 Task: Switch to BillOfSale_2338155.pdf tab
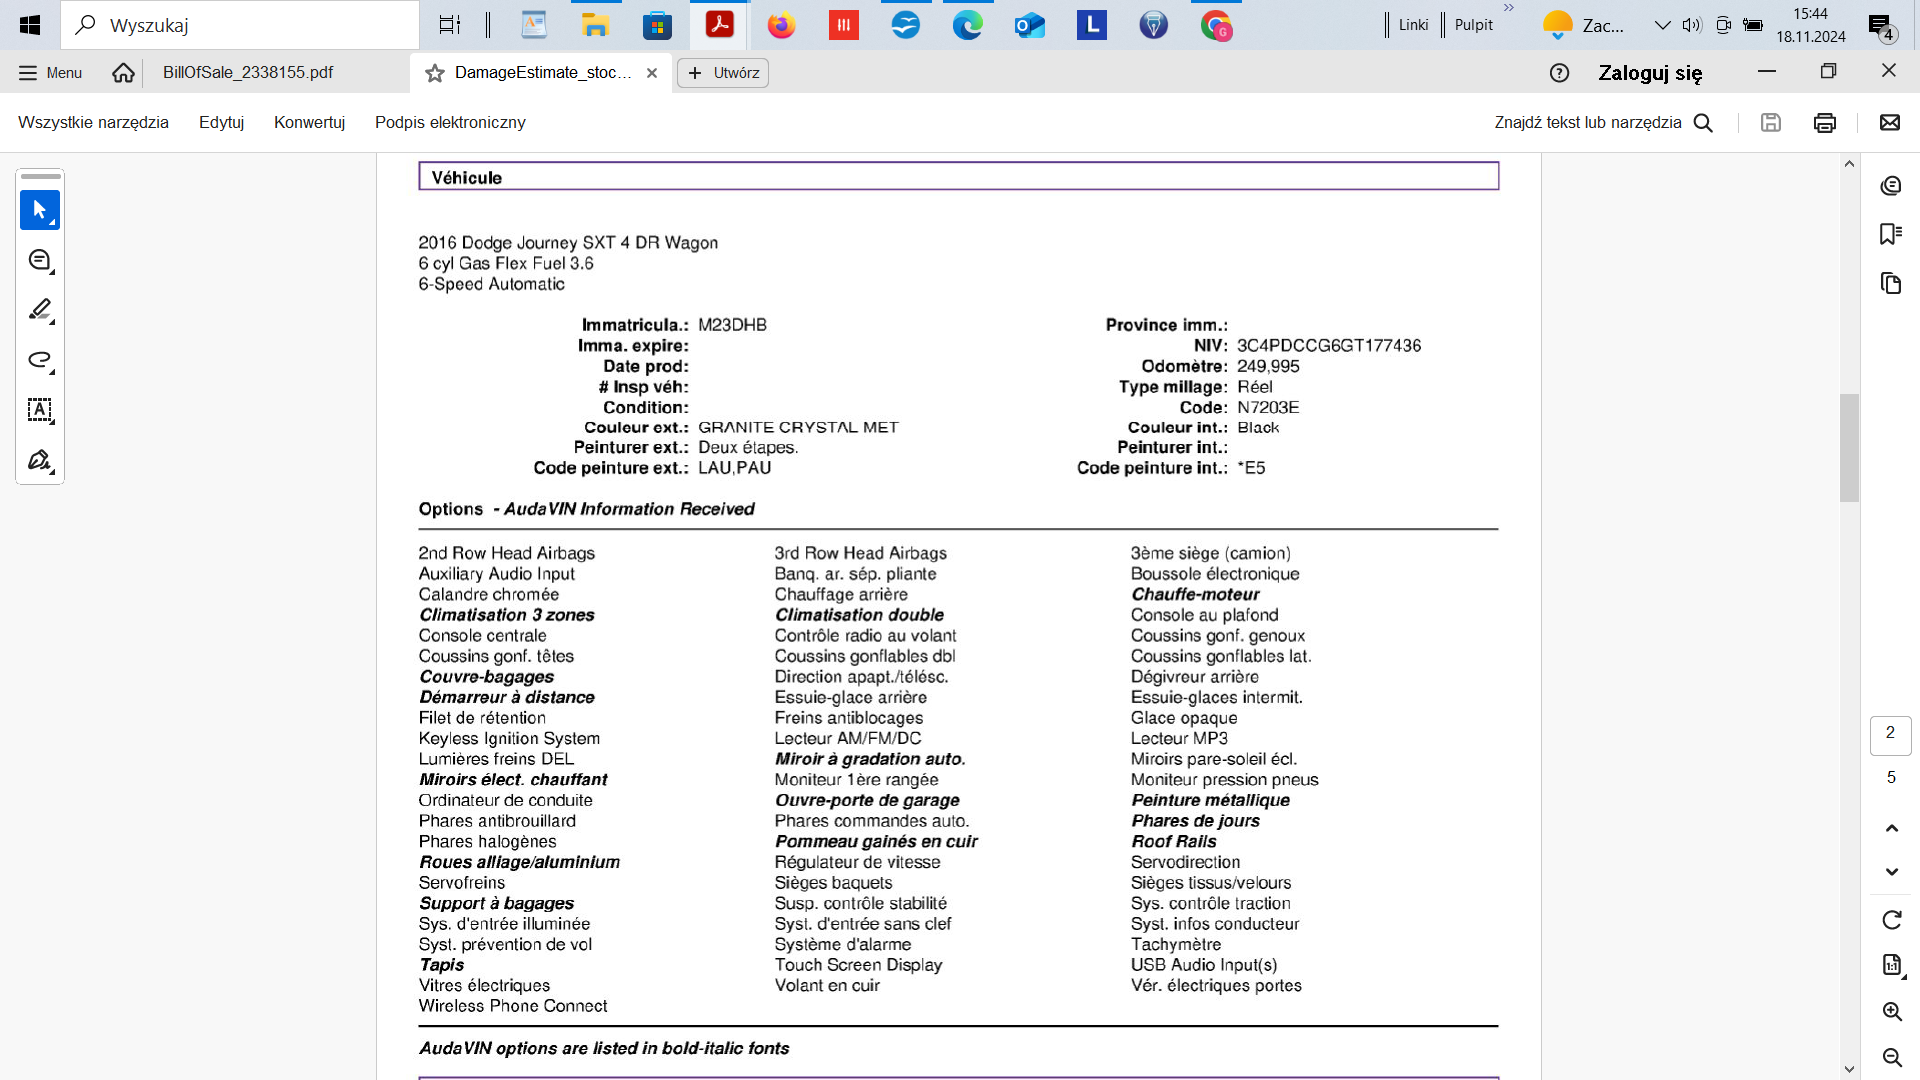248,73
